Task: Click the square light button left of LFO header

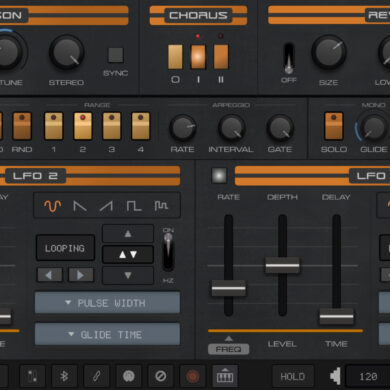Action: [219, 175]
